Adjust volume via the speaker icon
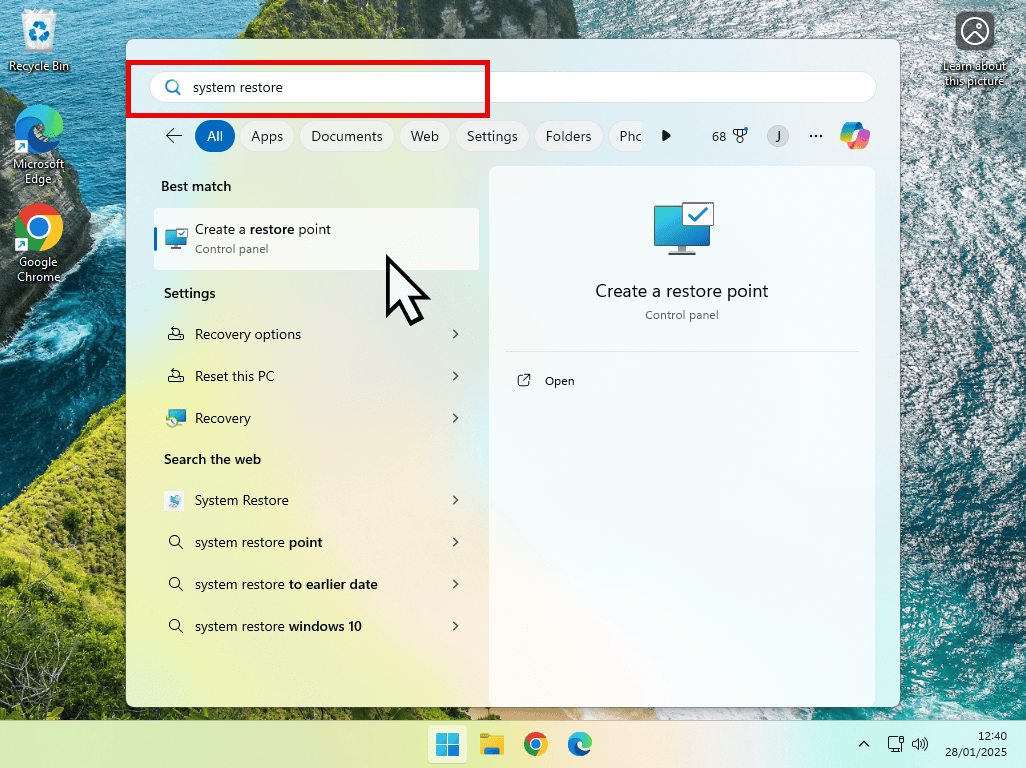The height and width of the screenshot is (768, 1026). [919, 744]
